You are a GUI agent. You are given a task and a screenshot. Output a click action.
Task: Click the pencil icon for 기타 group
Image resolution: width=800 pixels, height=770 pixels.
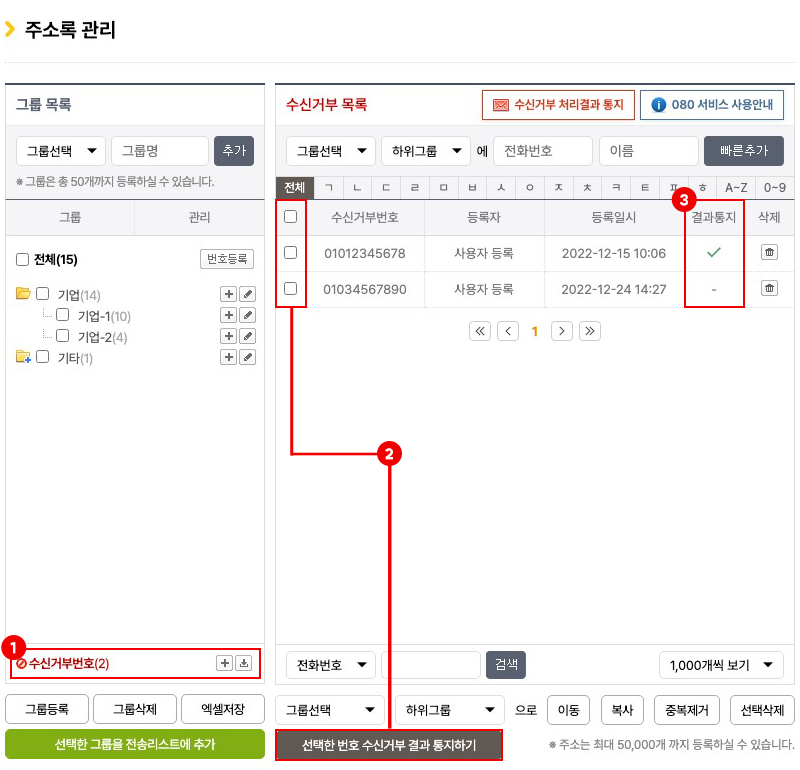click(x=248, y=358)
